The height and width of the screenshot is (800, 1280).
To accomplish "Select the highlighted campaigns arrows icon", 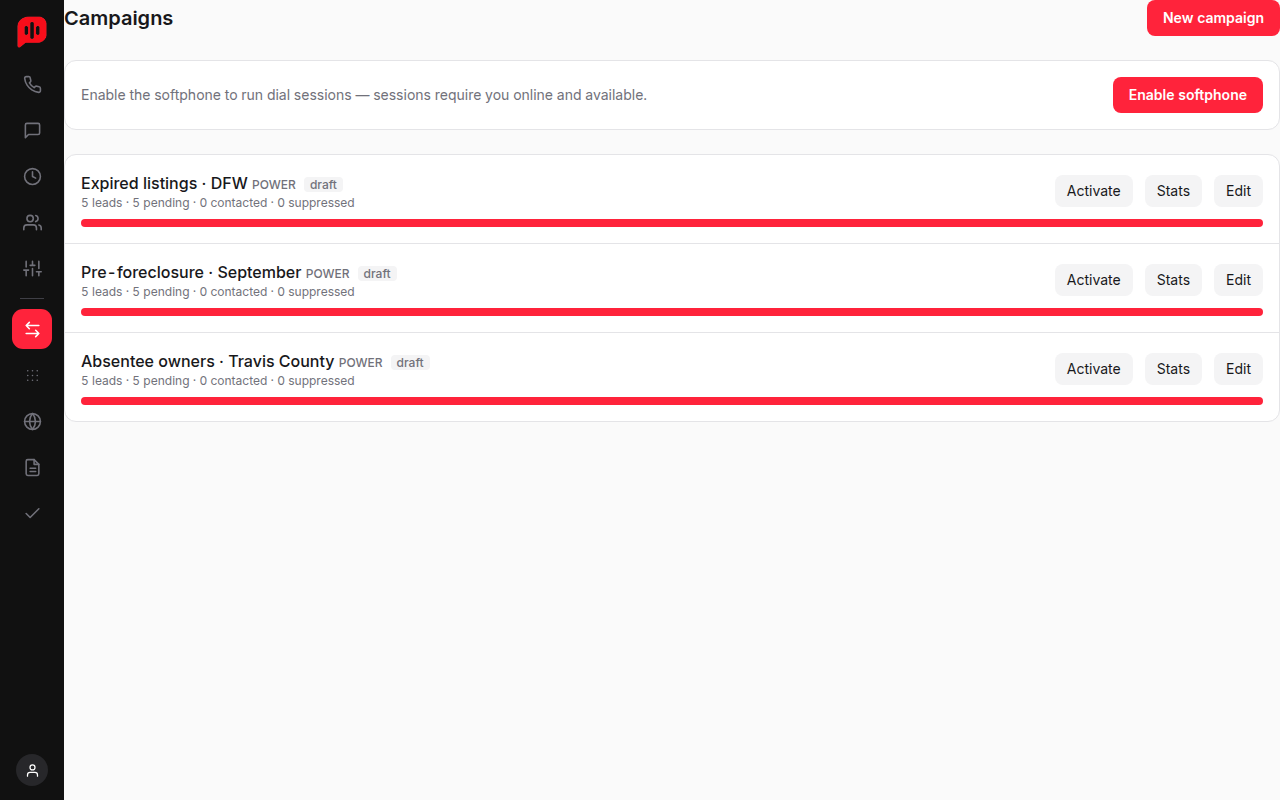I will 32,329.
